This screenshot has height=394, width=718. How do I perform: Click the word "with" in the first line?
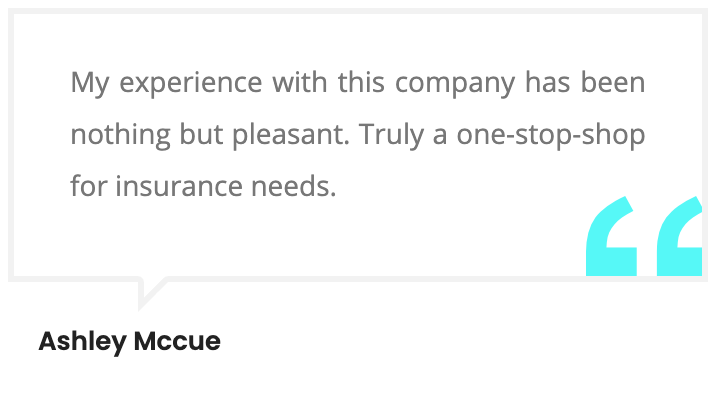[x=300, y=82]
